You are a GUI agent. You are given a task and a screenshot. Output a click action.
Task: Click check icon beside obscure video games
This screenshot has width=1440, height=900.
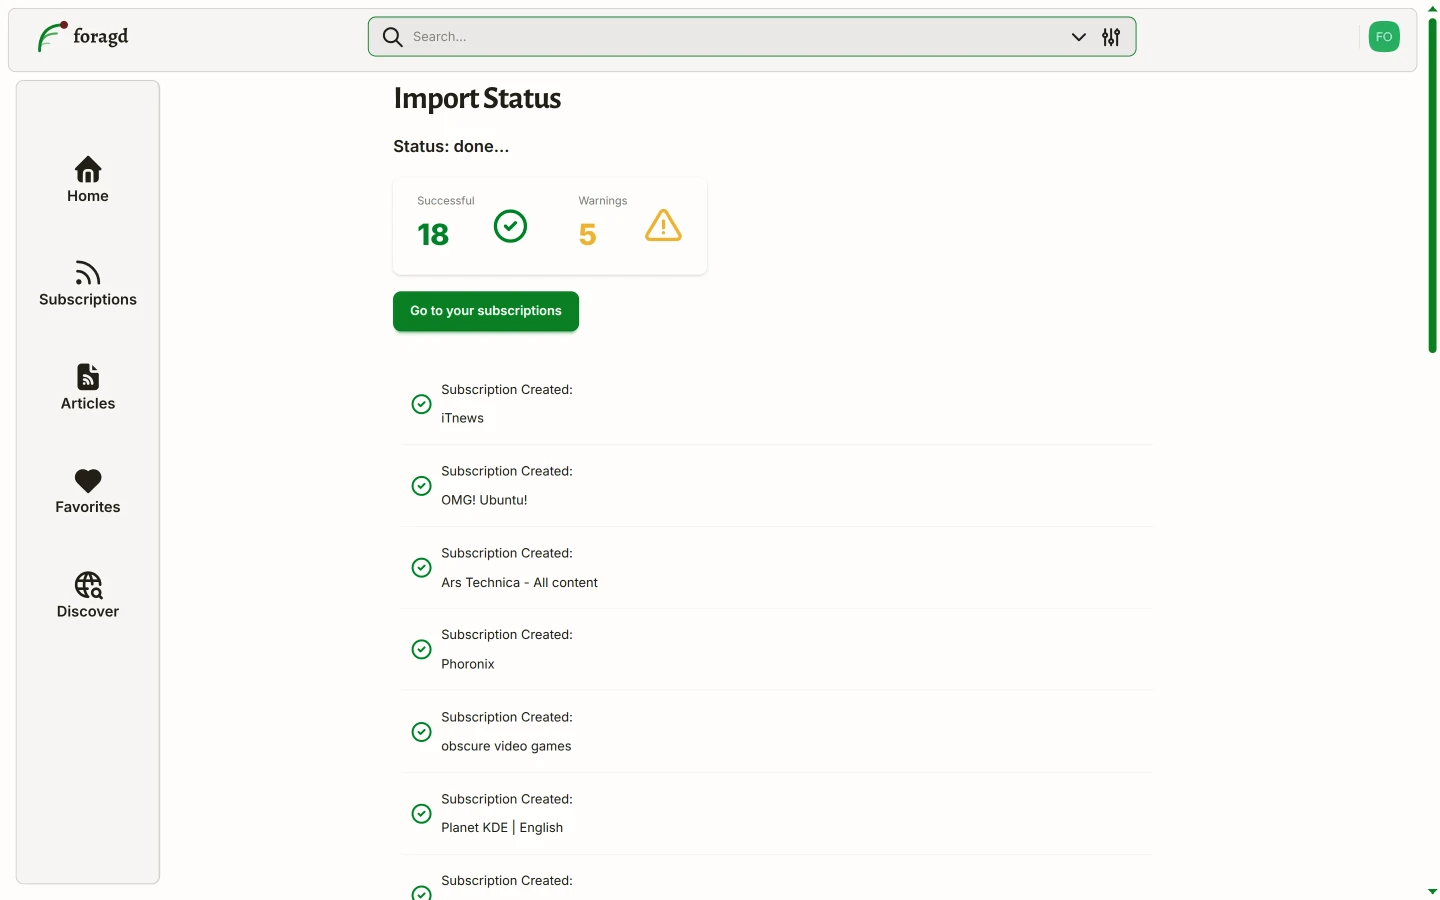(422, 732)
